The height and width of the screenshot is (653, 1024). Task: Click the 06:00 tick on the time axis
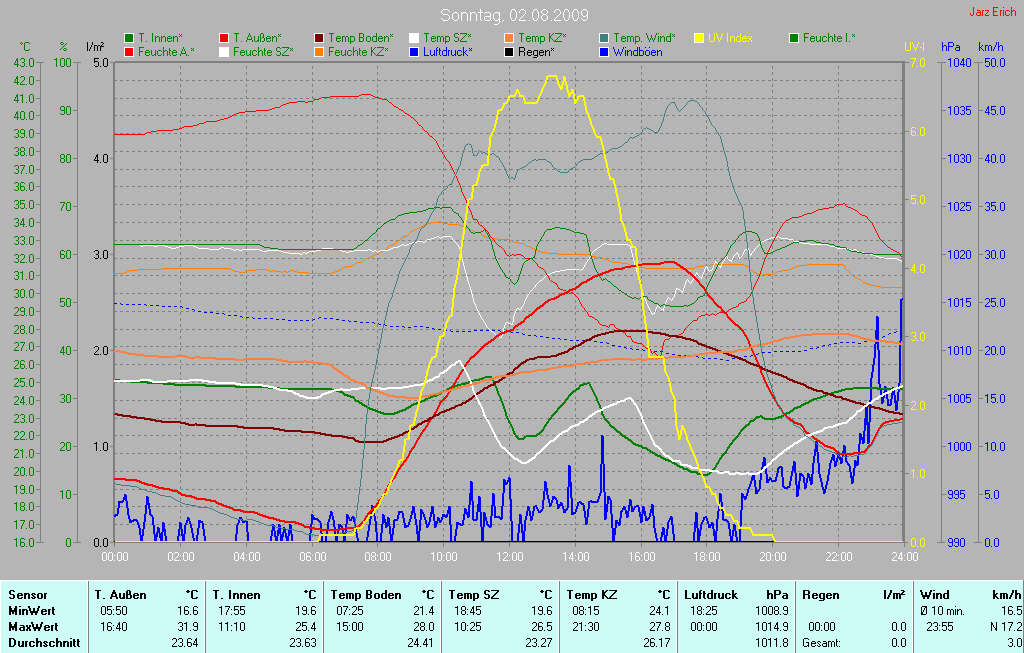pyautogui.click(x=313, y=557)
